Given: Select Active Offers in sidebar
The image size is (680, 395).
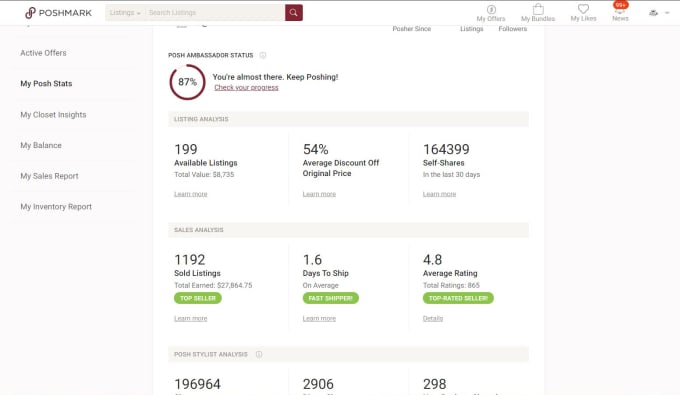Looking at the screenshot, I should (x=43, y=53).
